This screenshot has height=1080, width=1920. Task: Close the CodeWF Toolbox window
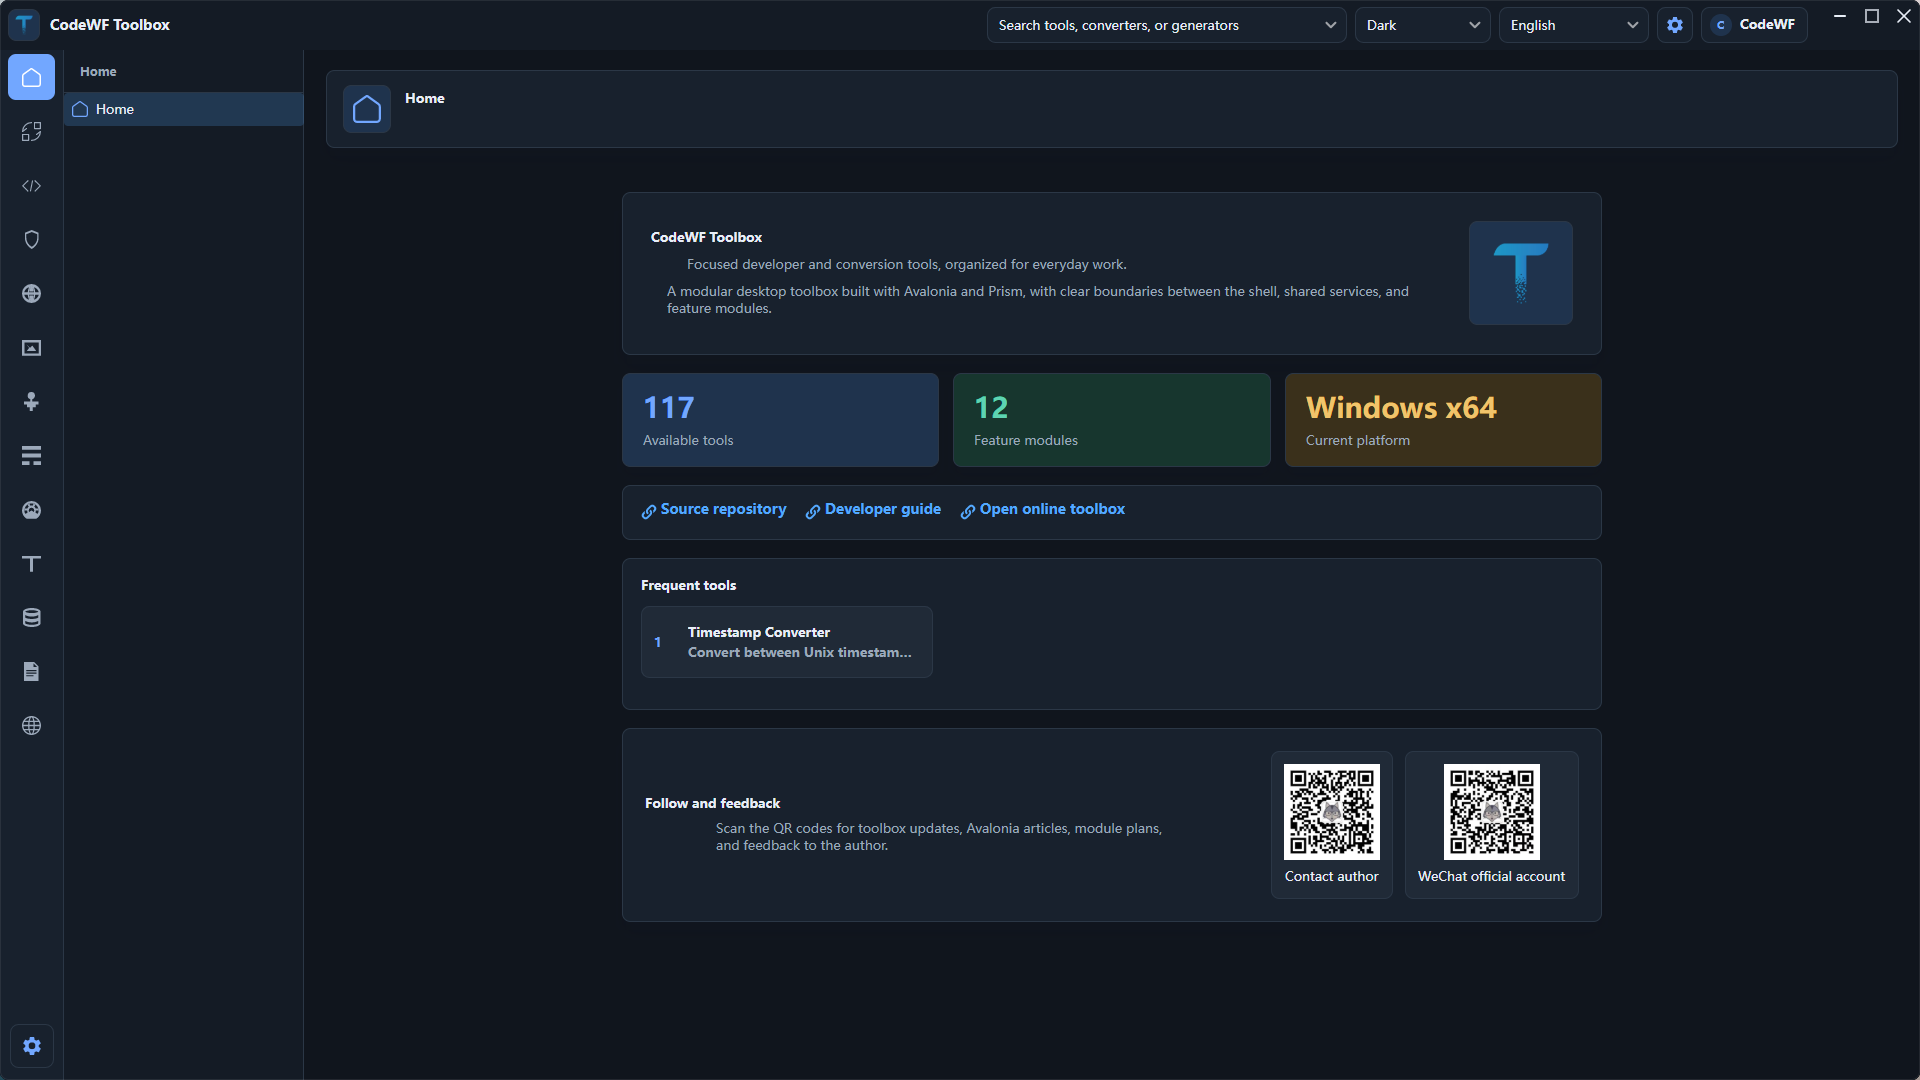point(1904,17)
